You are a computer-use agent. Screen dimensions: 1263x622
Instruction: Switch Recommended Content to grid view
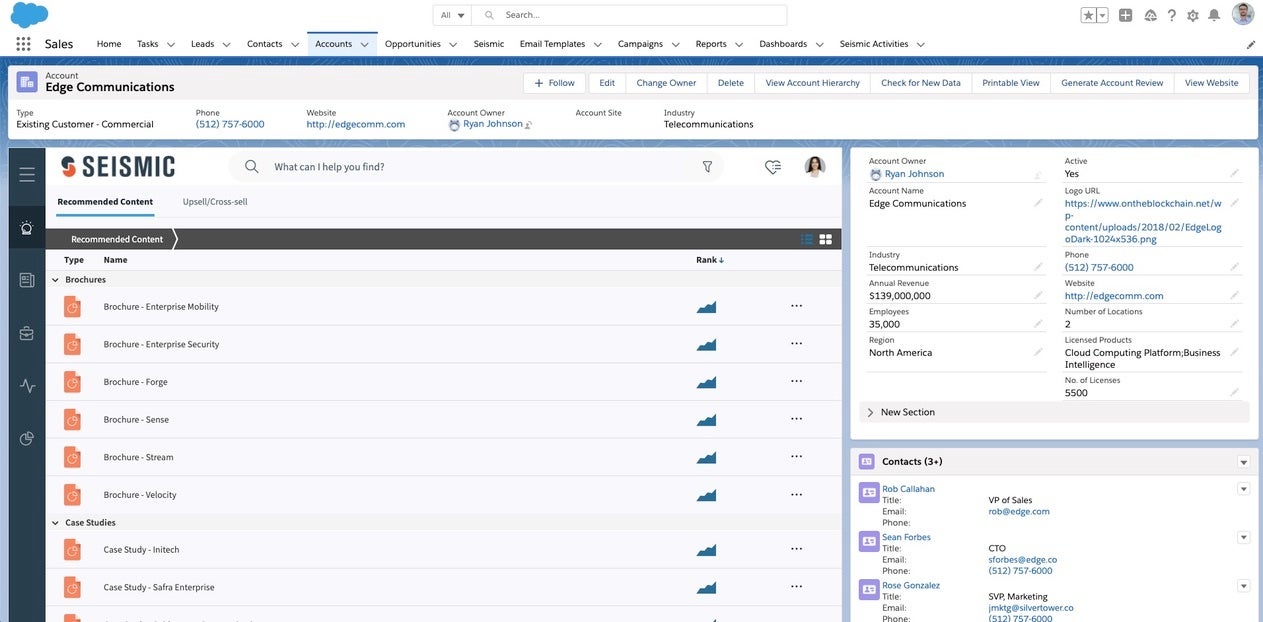[x=826, y=239]
